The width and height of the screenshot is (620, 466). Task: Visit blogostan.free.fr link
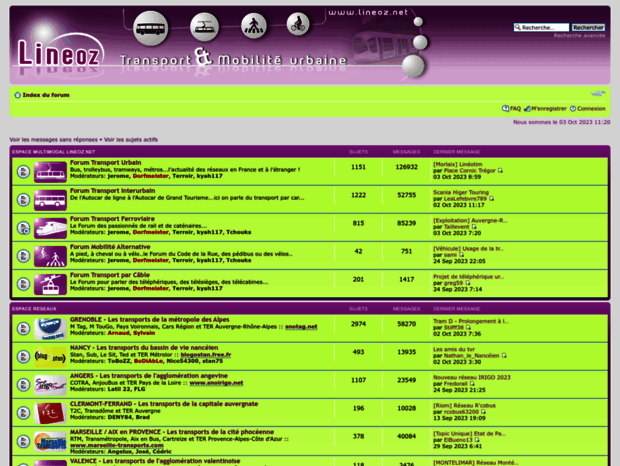tap(206, 355)
